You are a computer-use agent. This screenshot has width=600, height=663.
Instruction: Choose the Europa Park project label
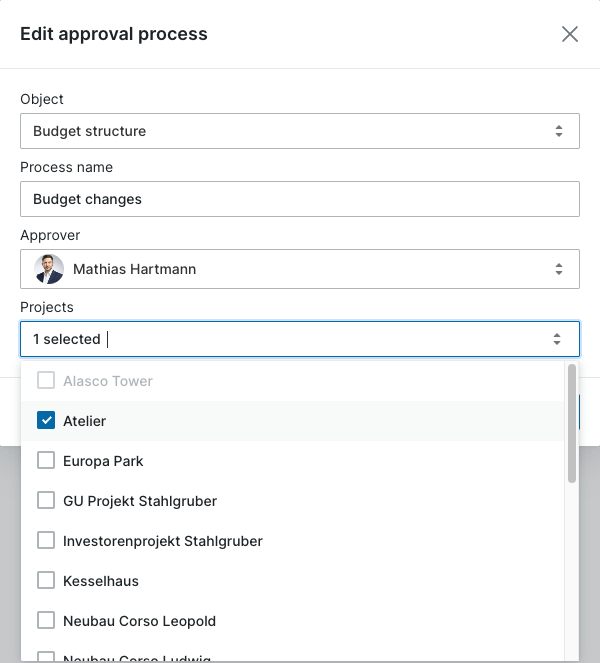[x=103, y=461]
